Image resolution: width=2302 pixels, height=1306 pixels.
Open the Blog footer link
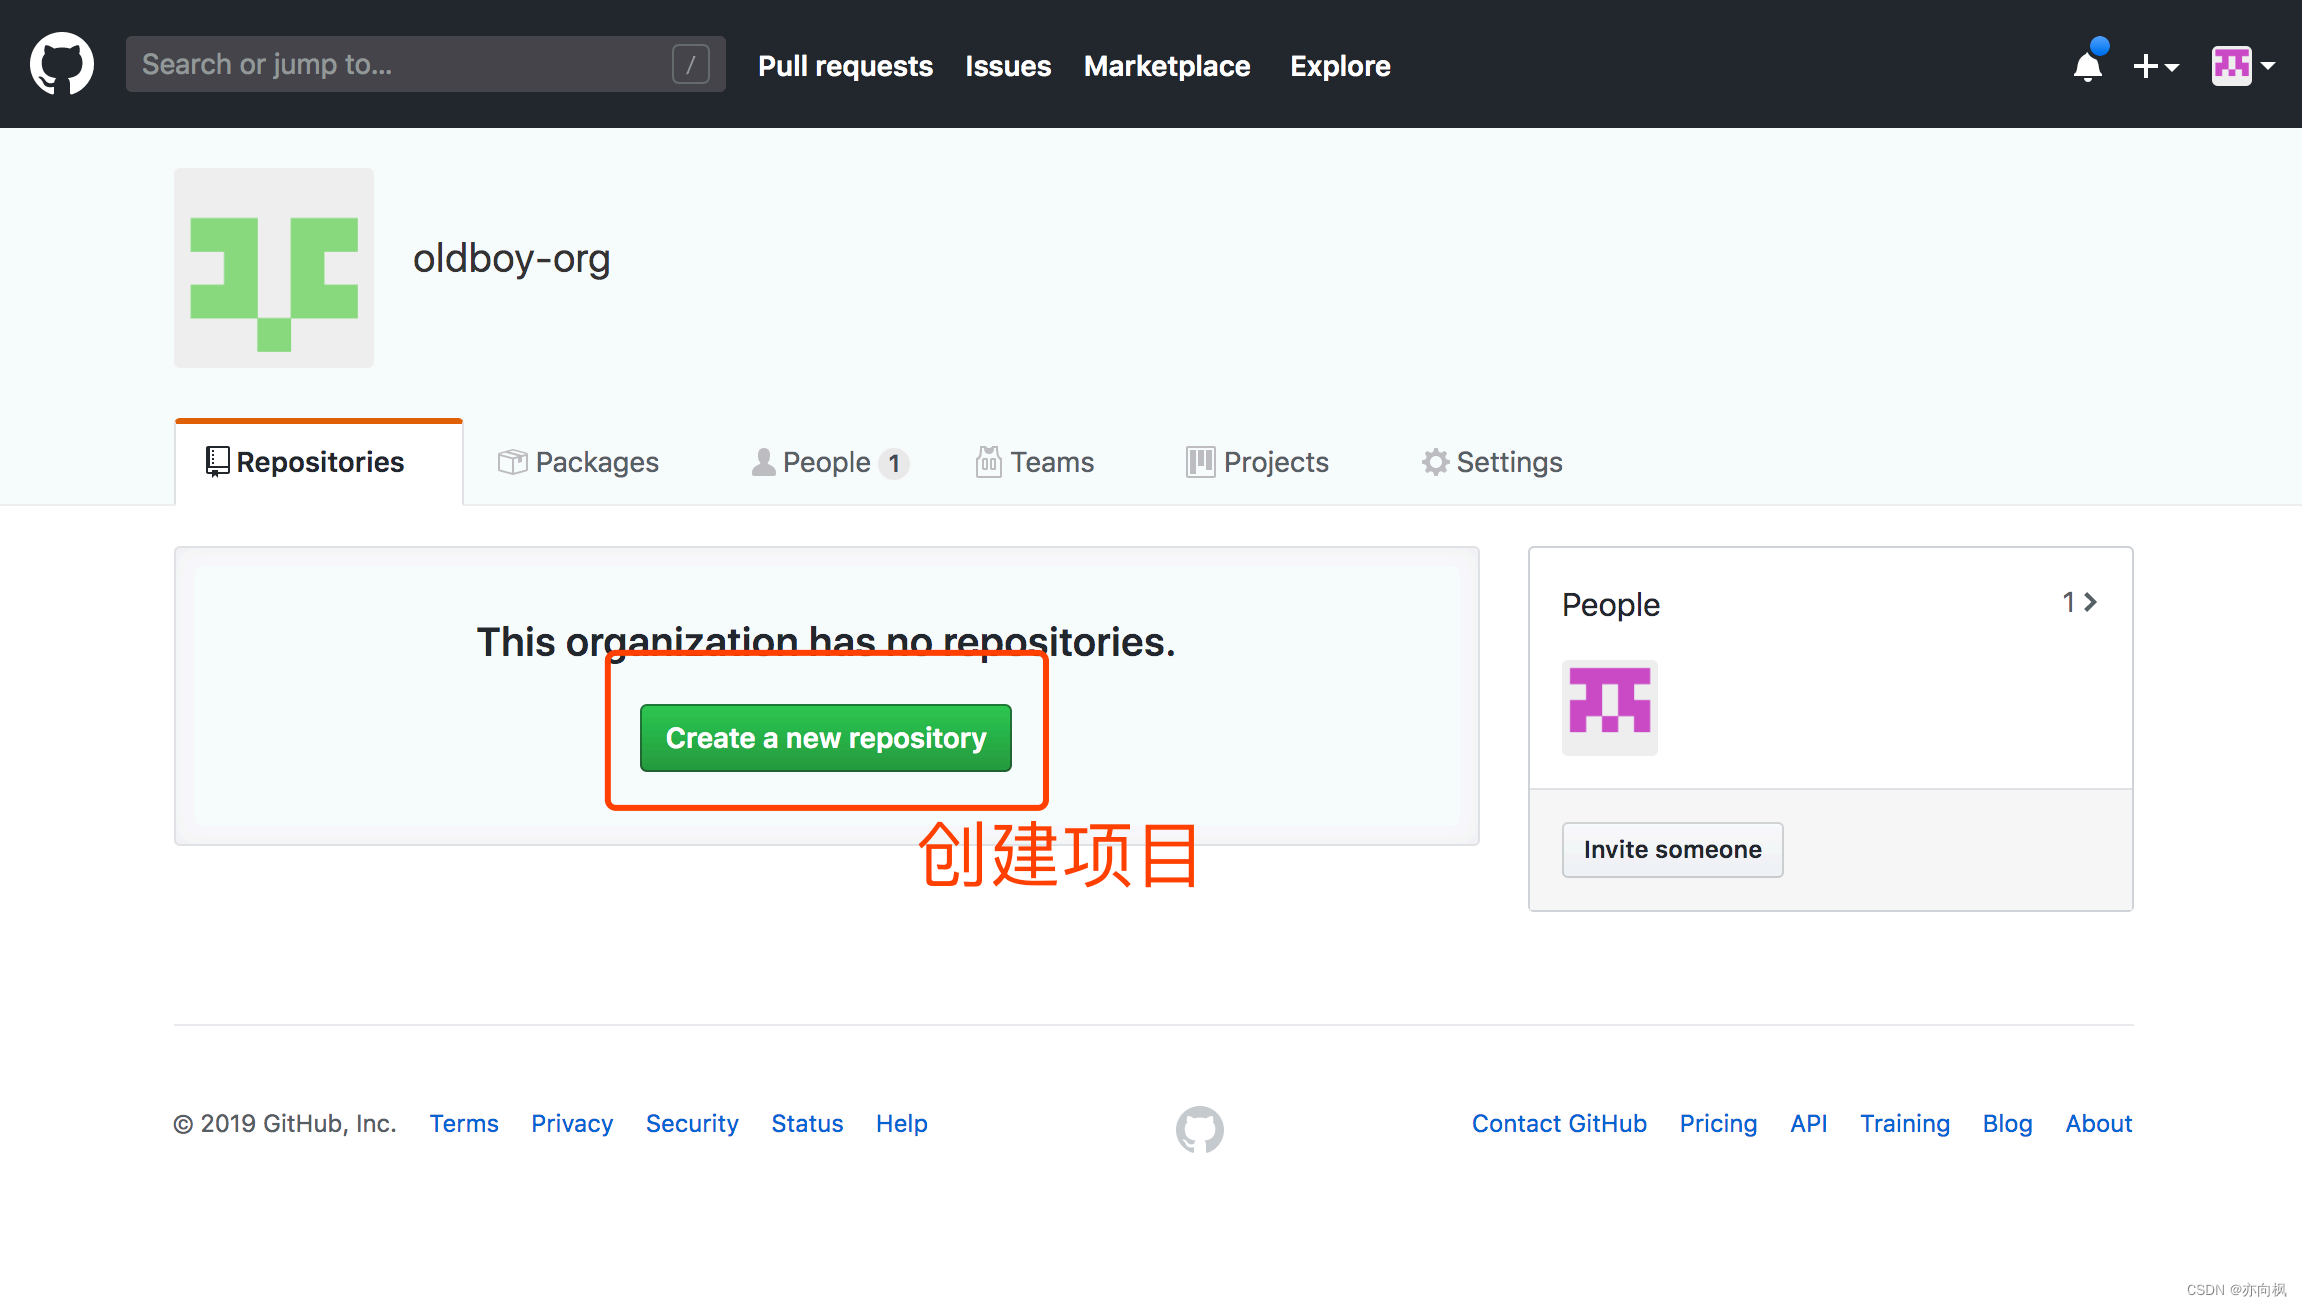(2008, 1124)
